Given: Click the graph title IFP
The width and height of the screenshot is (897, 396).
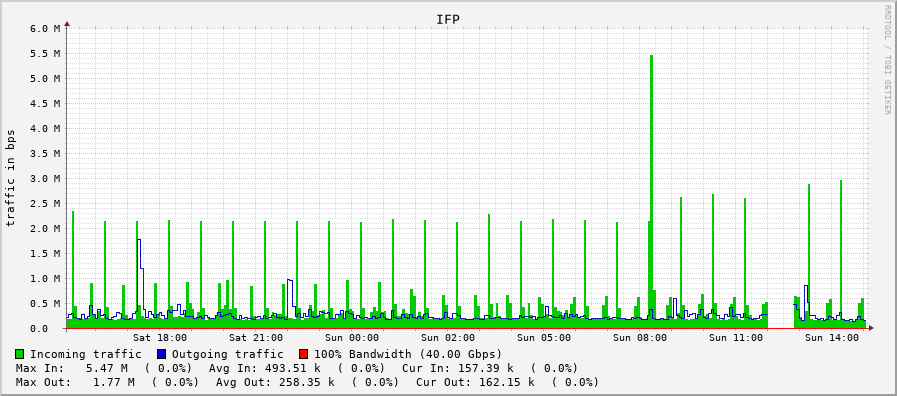Looking at the screenshot, I should [448, 19].
